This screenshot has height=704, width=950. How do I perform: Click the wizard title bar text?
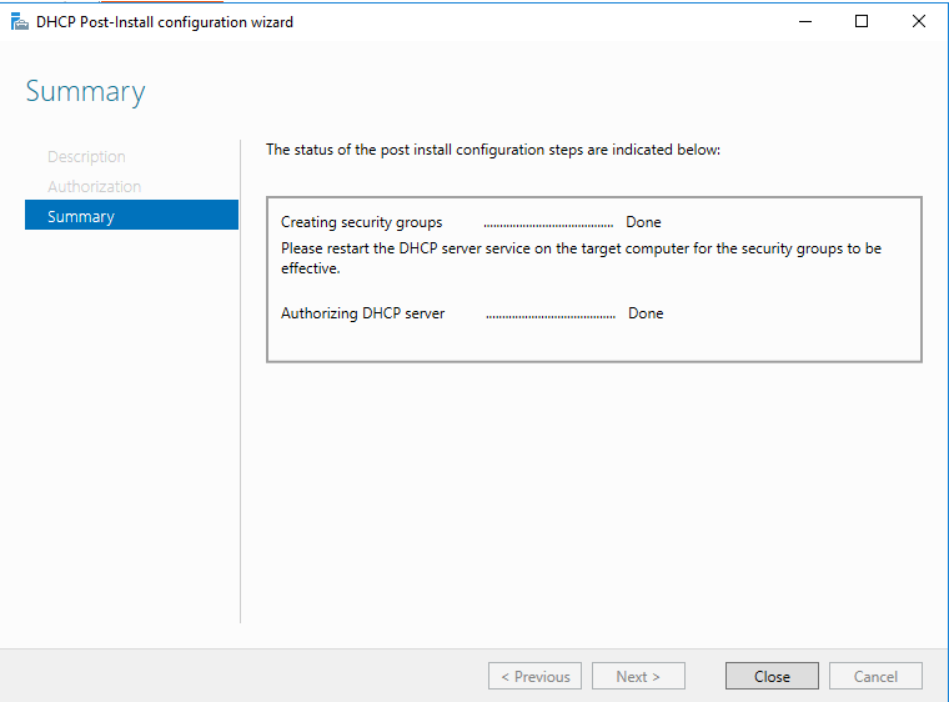click(x=164, y=21)
